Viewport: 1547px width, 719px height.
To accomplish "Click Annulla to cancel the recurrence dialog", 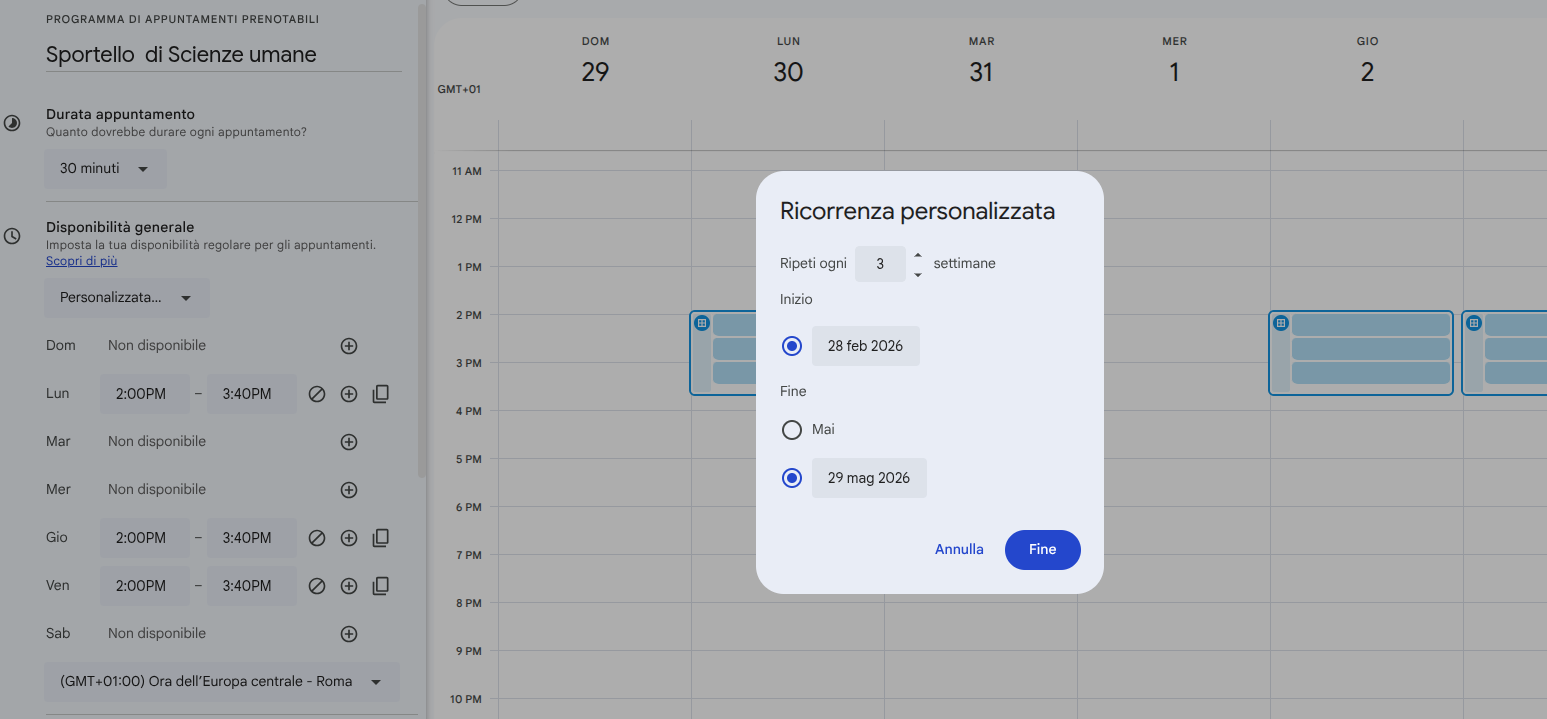I will [x=959, y=550].
